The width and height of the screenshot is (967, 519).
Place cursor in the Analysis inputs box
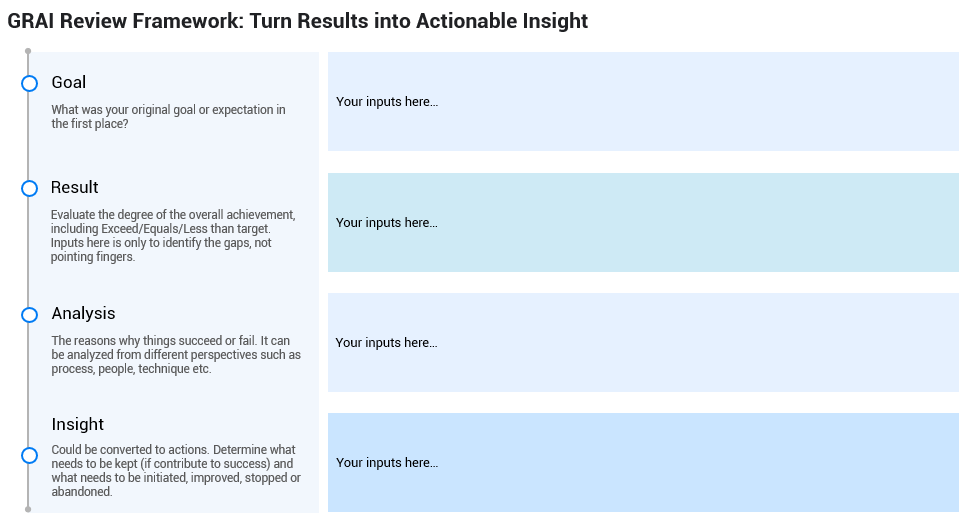(x=643, y=343)
